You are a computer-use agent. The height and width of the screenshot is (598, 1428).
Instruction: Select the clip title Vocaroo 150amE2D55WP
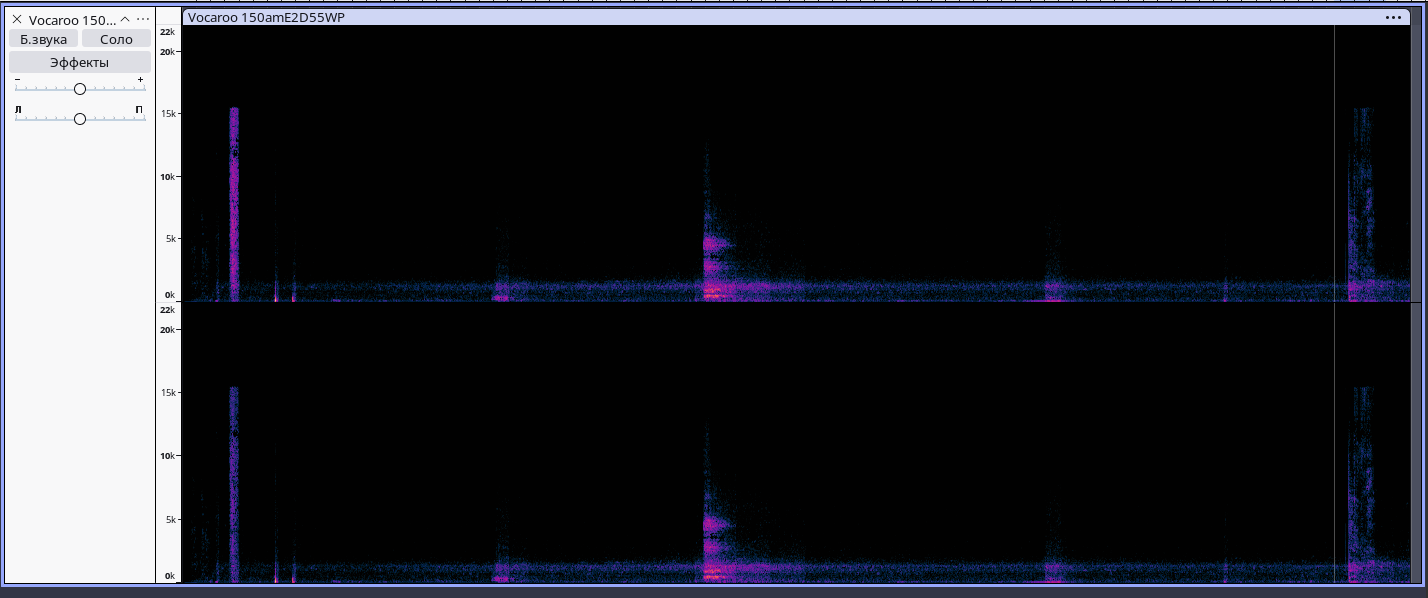pyautogui.click(x=266, y=17)
